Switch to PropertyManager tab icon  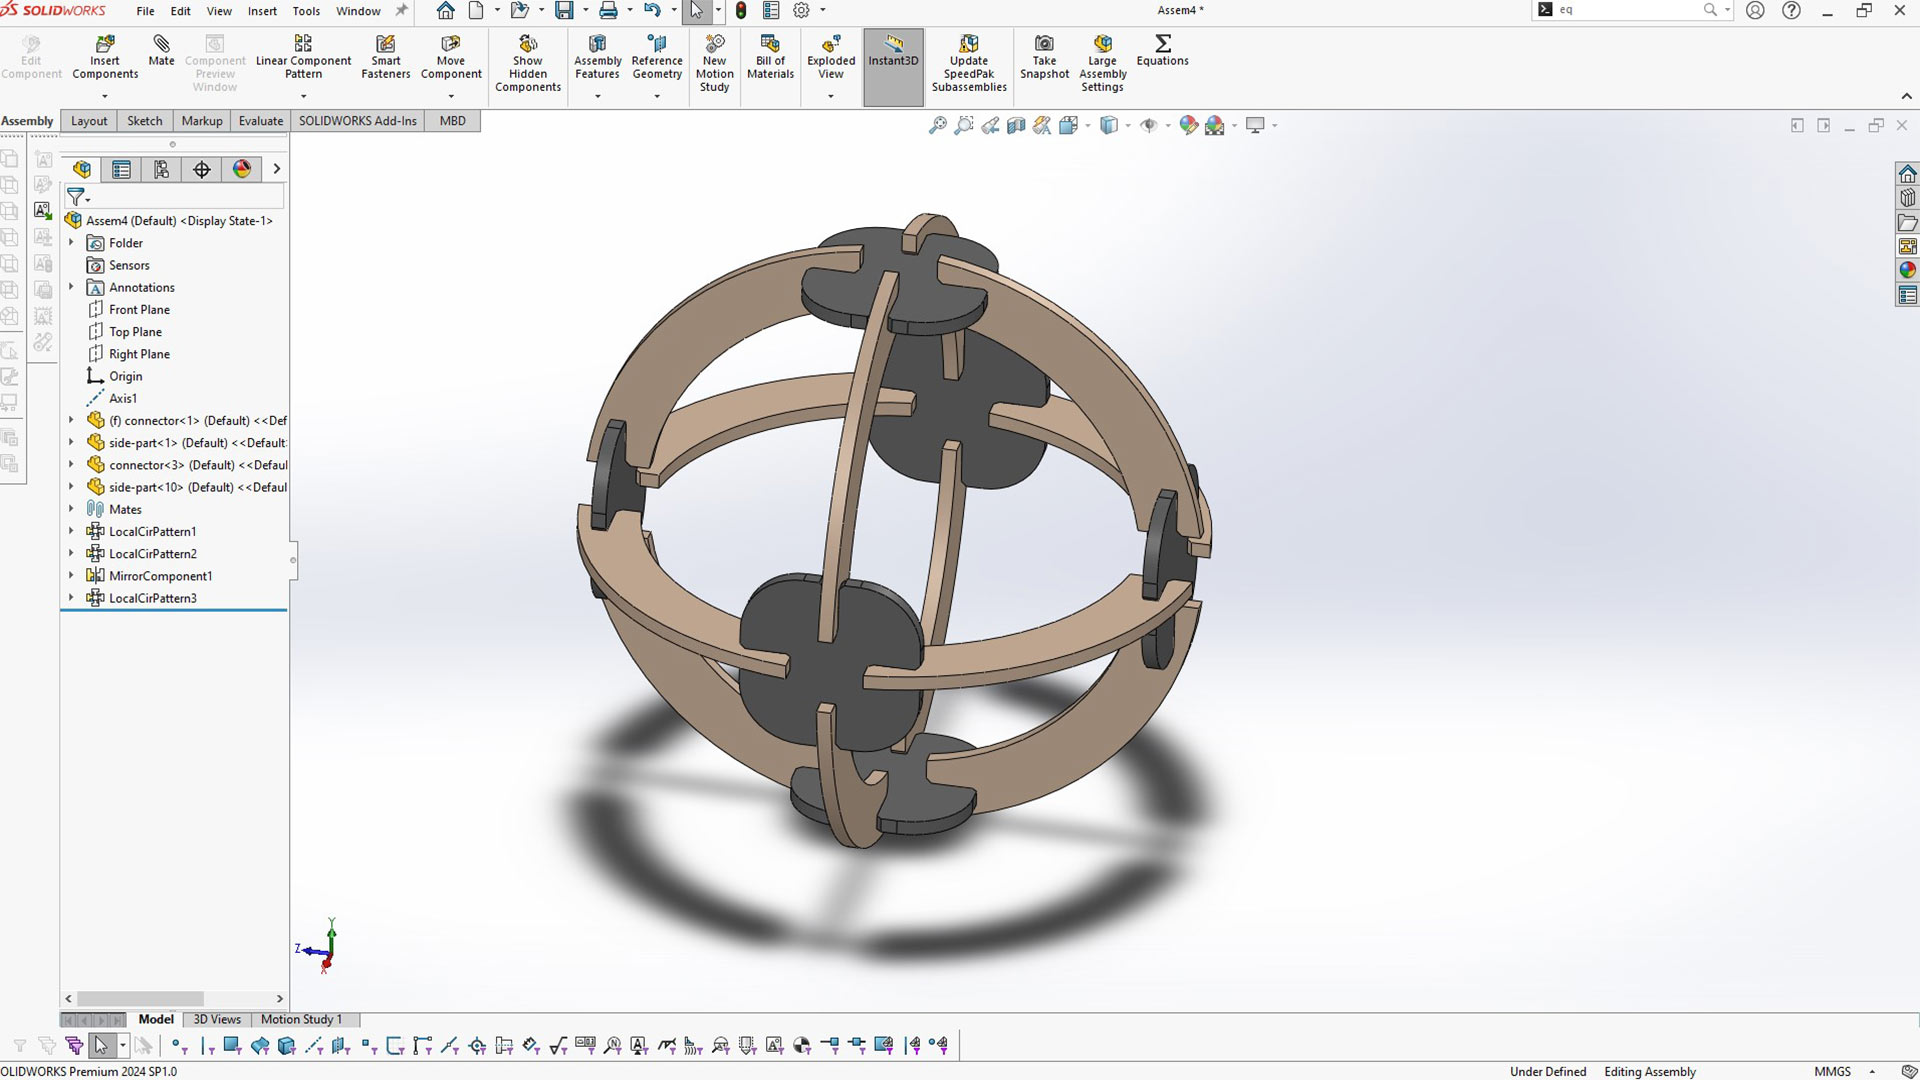tap(121, 169)
